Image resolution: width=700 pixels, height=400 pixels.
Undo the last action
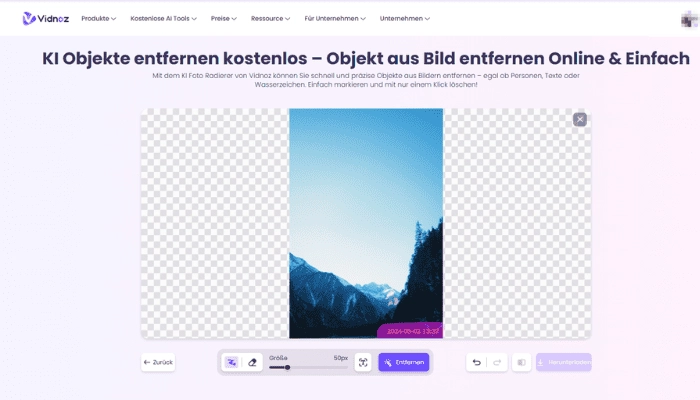pyautogui.click(x=476, y=362)
